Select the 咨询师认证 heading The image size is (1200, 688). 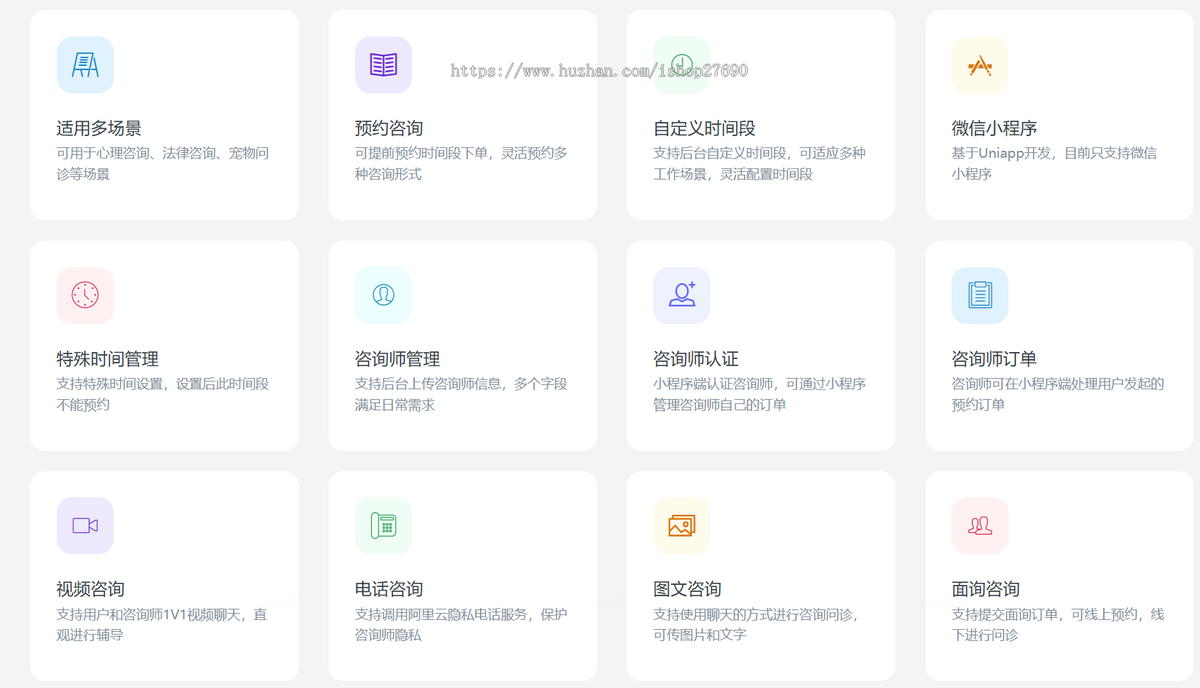click(696, 359)
